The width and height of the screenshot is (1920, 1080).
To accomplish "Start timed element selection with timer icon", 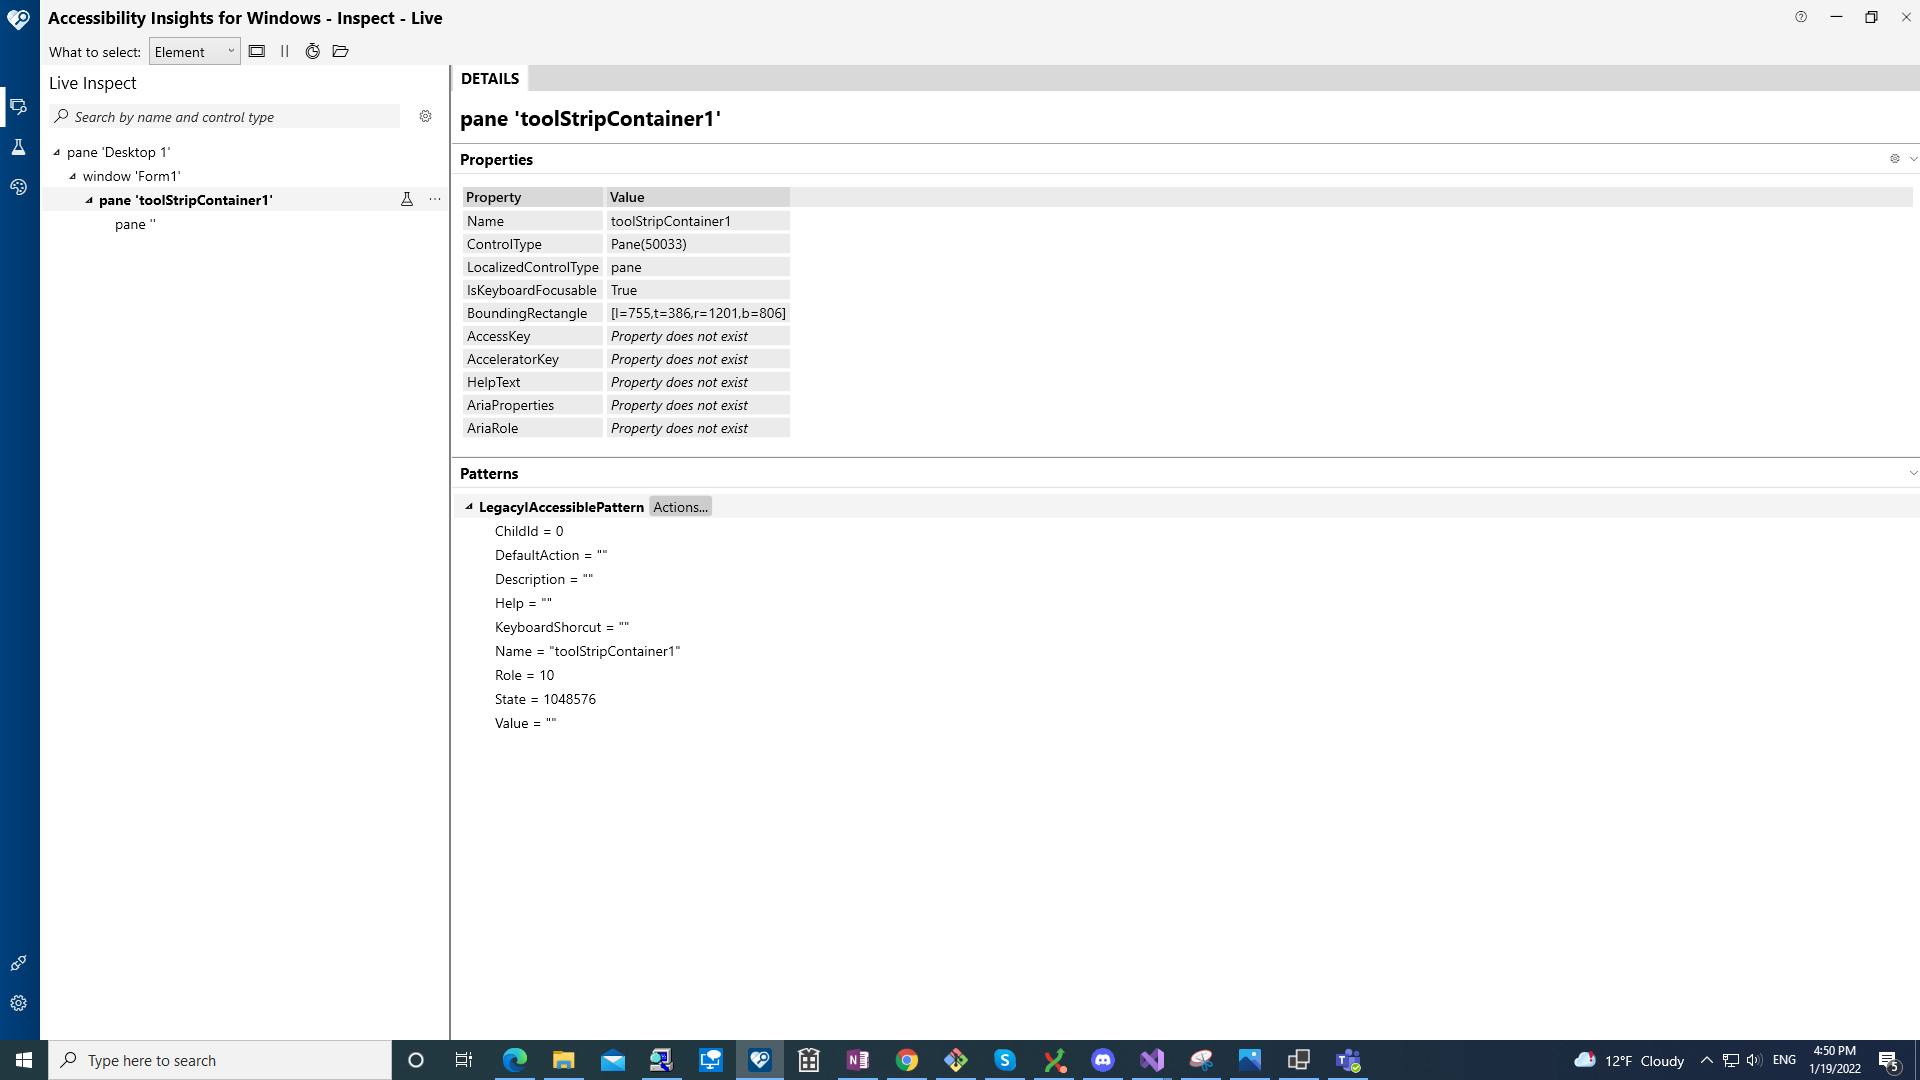I will 312,51.
